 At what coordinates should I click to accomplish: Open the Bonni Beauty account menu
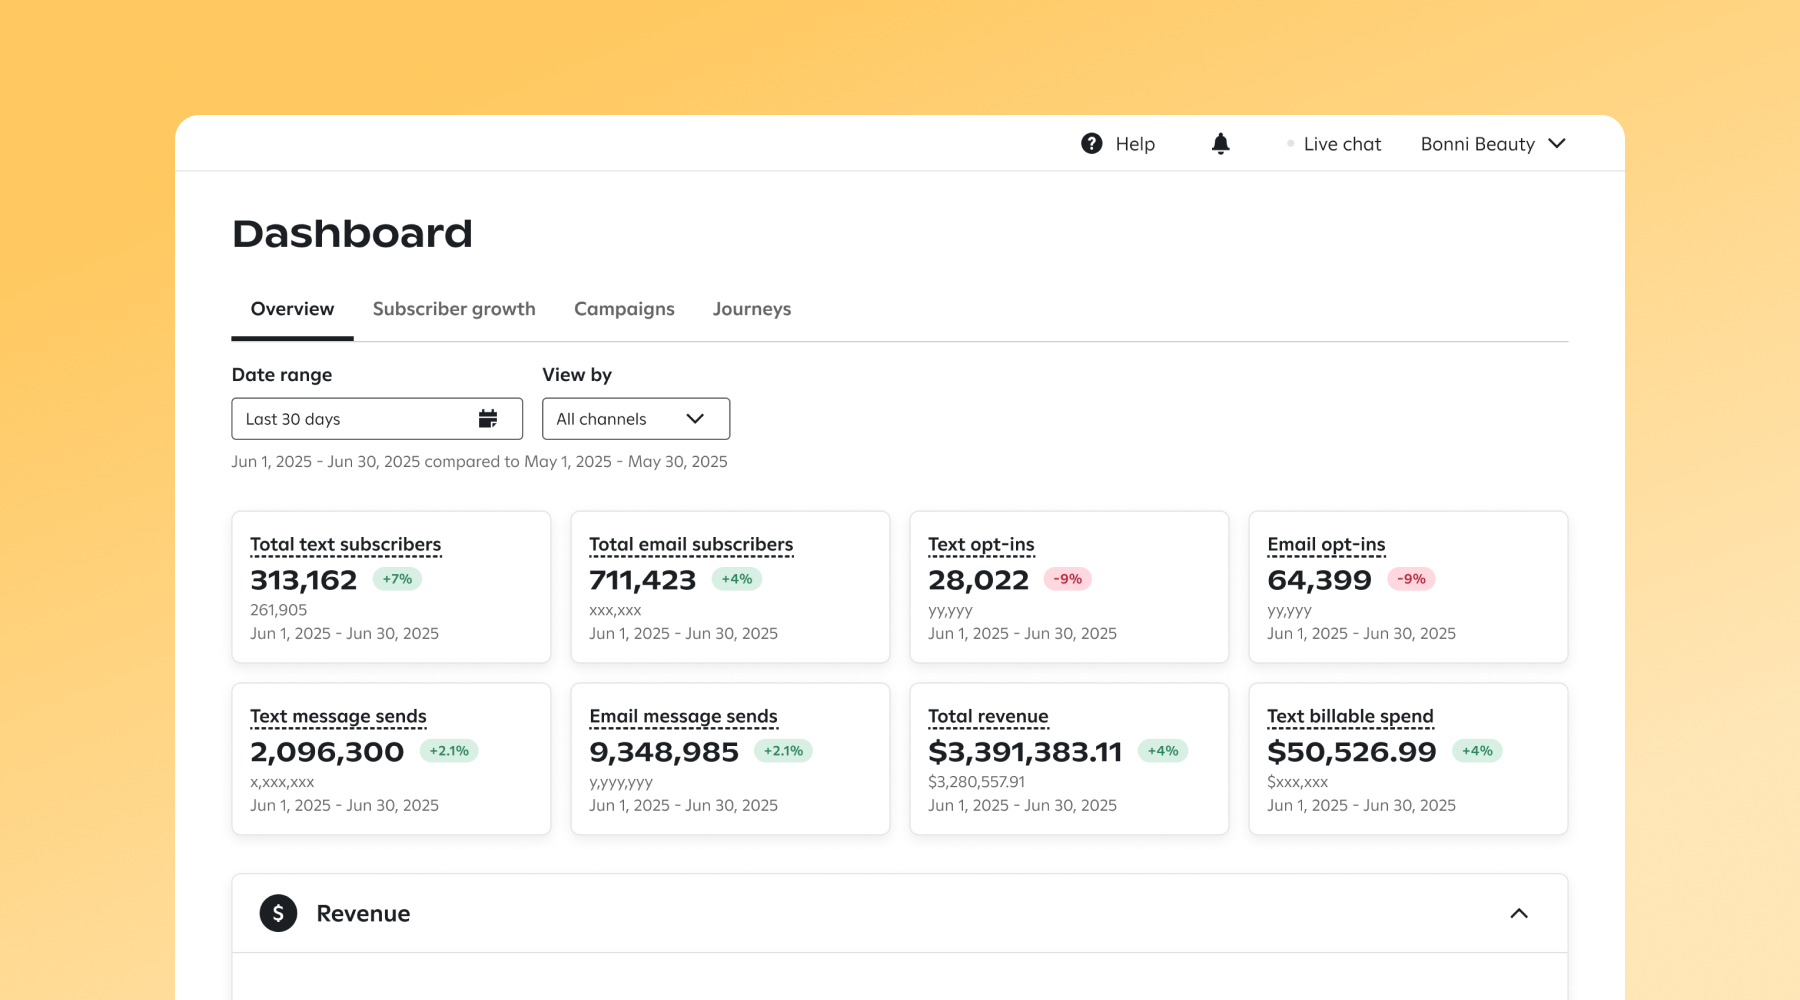[x=1492, y=143]
